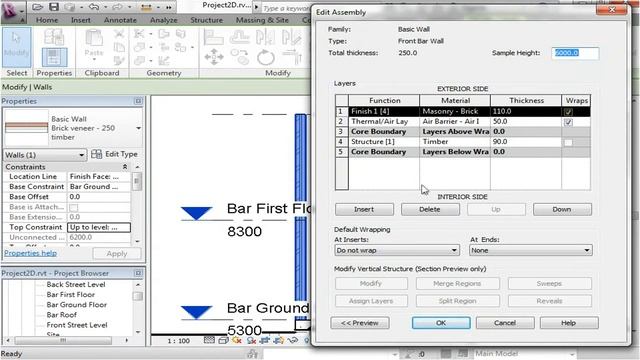Select Bar First Floor in Project Browser
Viewport: 640px width, 360px height.
point(71,295)
